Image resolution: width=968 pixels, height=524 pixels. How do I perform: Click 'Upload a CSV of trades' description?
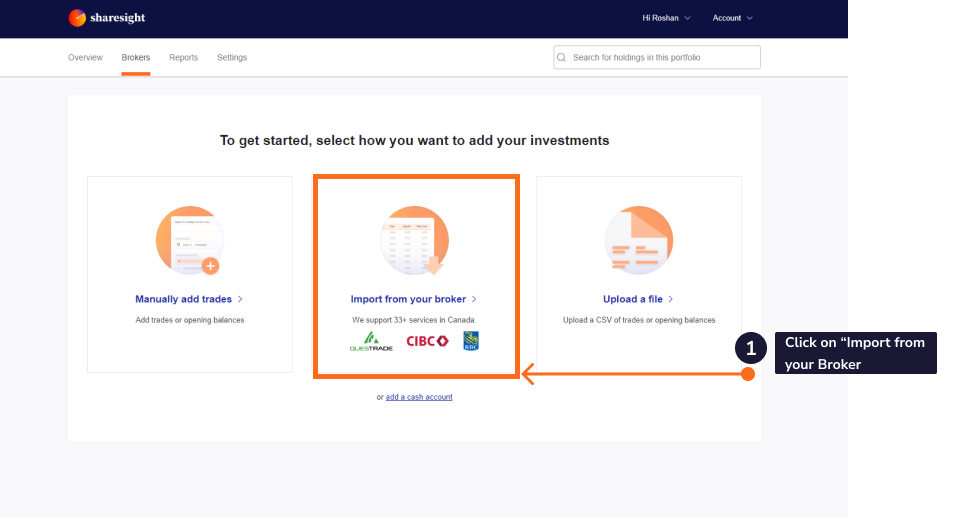pyautogui.click(x=639, y=320)
